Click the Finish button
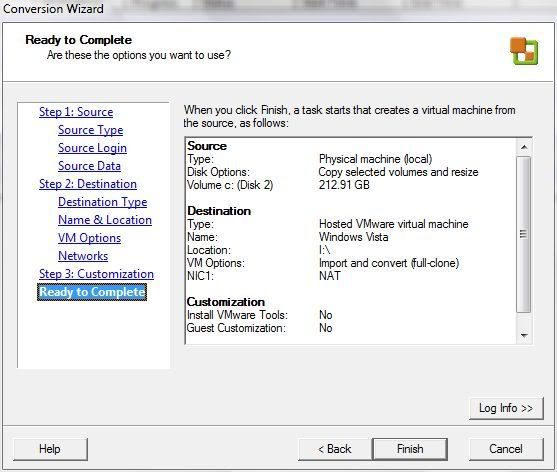The image size is (557, 472). [410, 449]
